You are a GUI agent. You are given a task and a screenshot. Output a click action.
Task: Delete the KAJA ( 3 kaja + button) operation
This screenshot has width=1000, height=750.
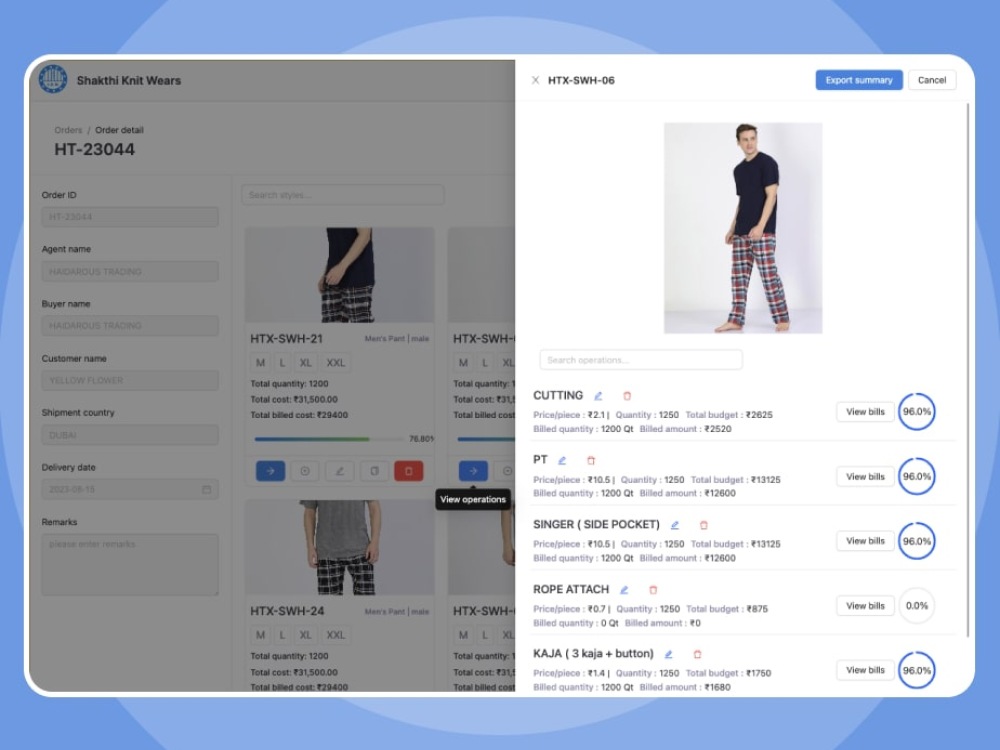(x=697, y=654)
